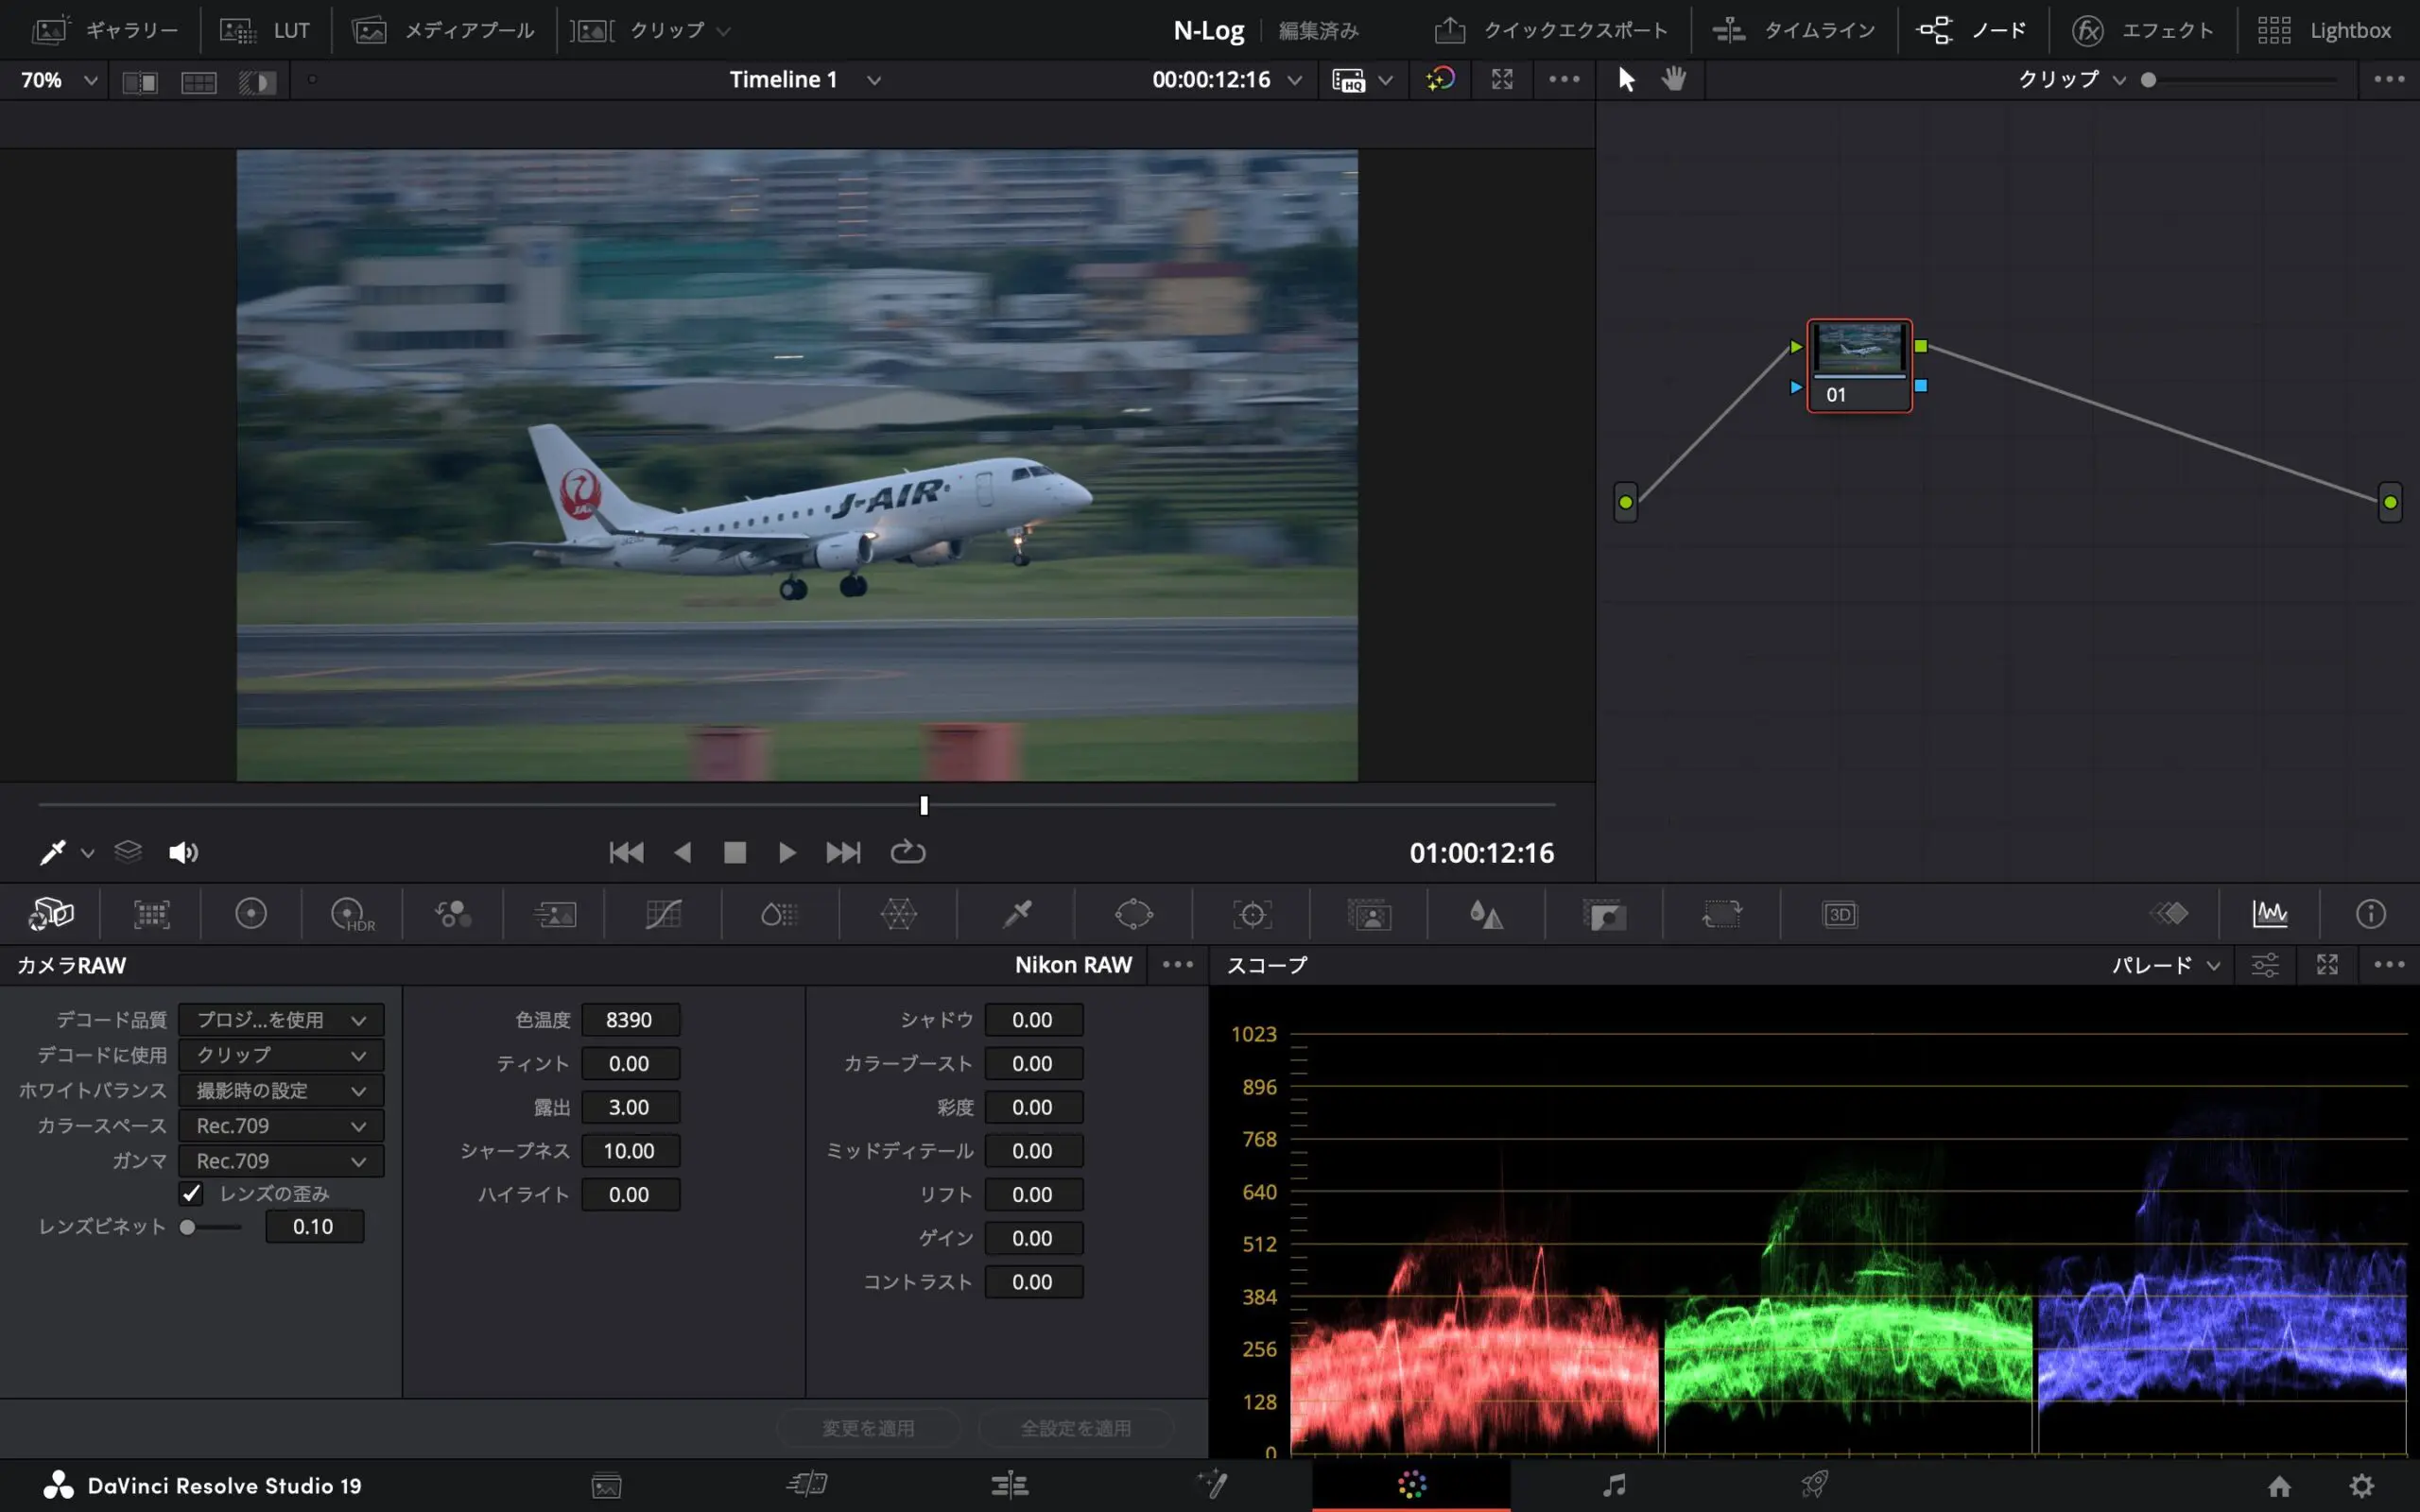Open the viewer zoom 70% dropdown
Viewport: 2420px width, 1512px height.
coord(59,80)
